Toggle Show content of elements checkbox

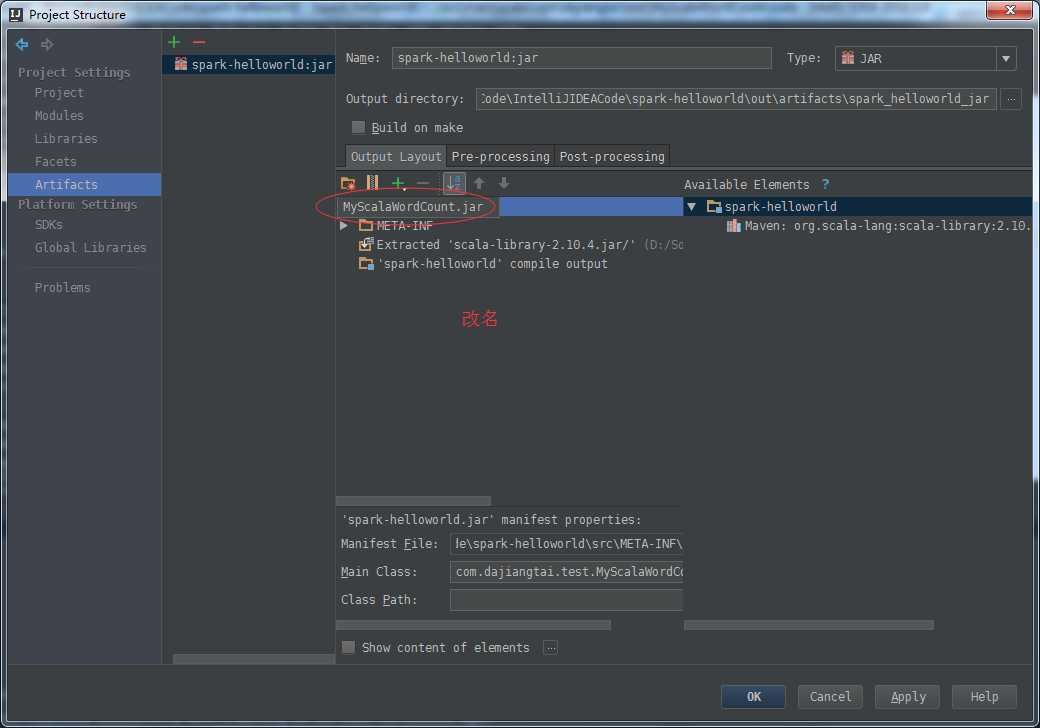(348, 647)
